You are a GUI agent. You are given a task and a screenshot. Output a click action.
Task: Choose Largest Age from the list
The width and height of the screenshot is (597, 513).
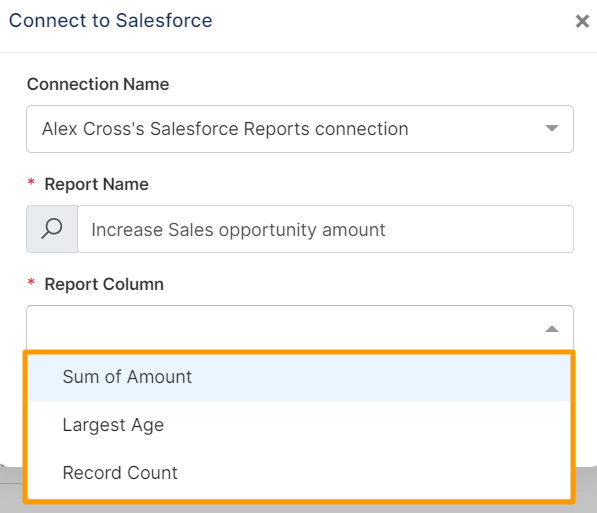(299, 425)
